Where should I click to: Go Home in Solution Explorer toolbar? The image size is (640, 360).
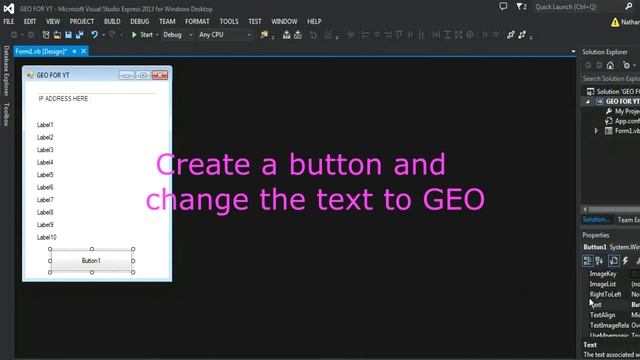click(610, 65)
